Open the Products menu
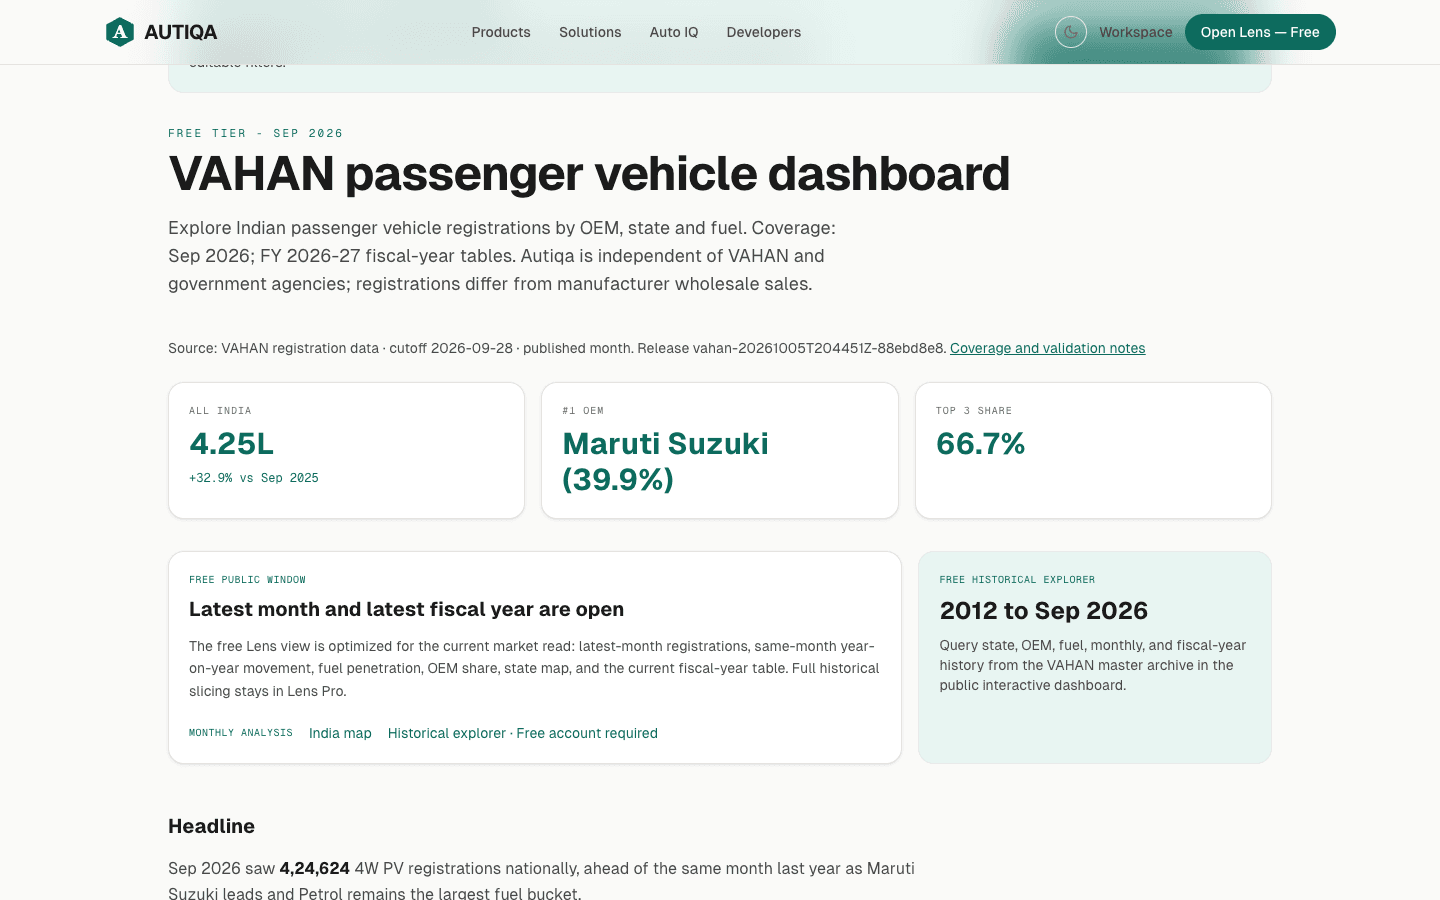 pyautogui.click(x=501, y=32)
